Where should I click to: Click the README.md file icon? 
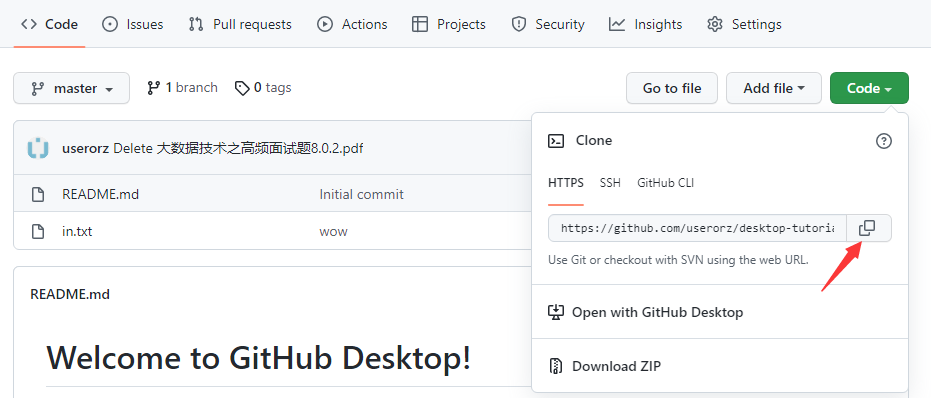click(38, 194)
